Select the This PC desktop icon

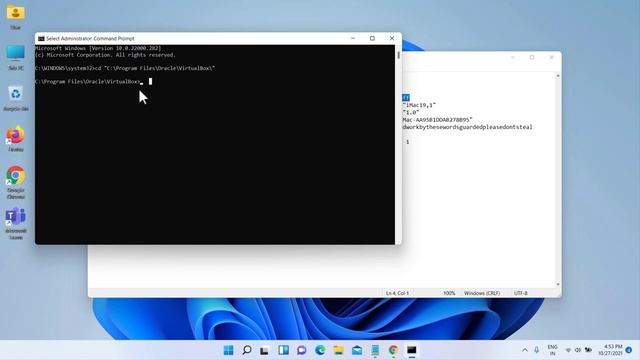(x=16, y=58)
